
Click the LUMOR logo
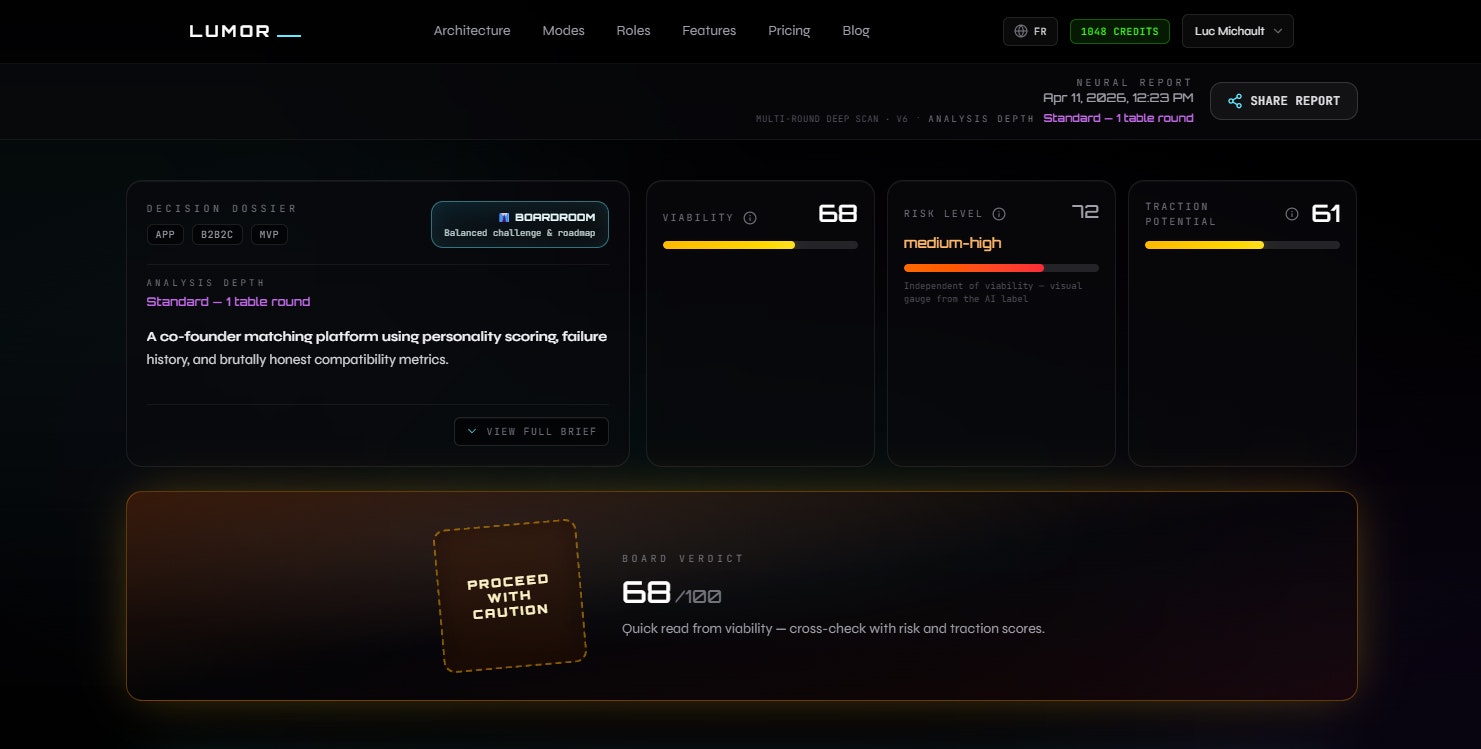pyautogui.click(x=245, y=31)
